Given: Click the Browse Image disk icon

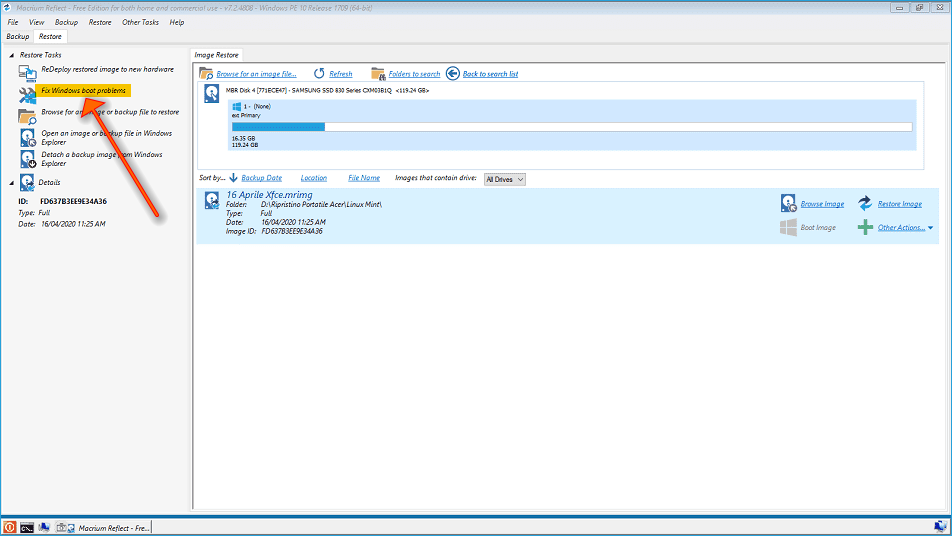Looking at the screenshot, I should point(789,203).
